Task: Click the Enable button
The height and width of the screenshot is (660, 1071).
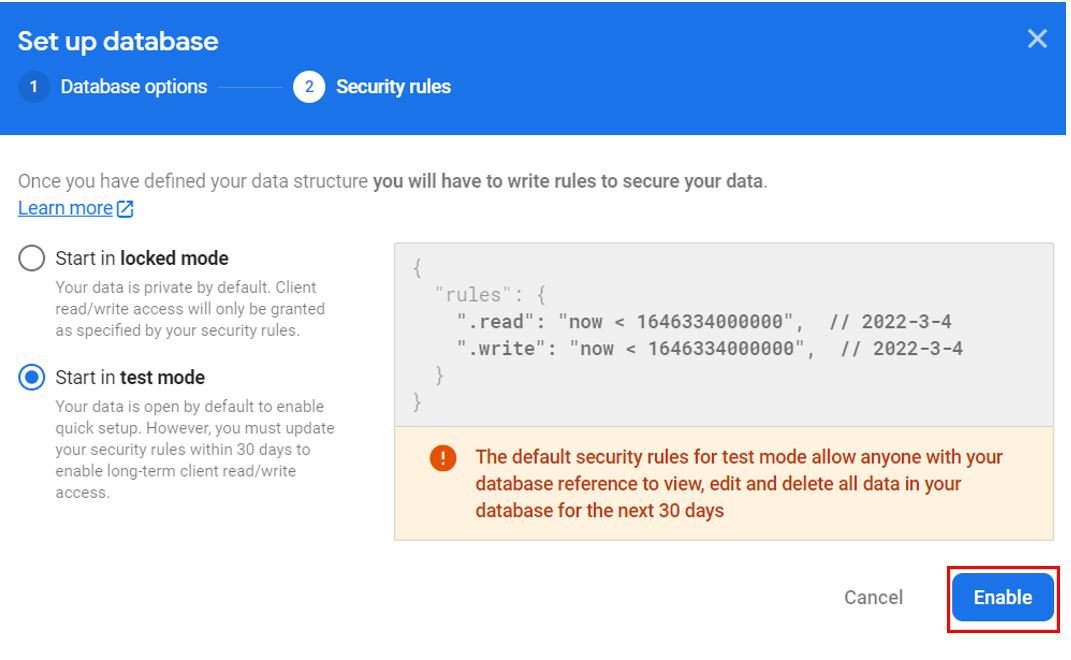Action: point(1002,597)
